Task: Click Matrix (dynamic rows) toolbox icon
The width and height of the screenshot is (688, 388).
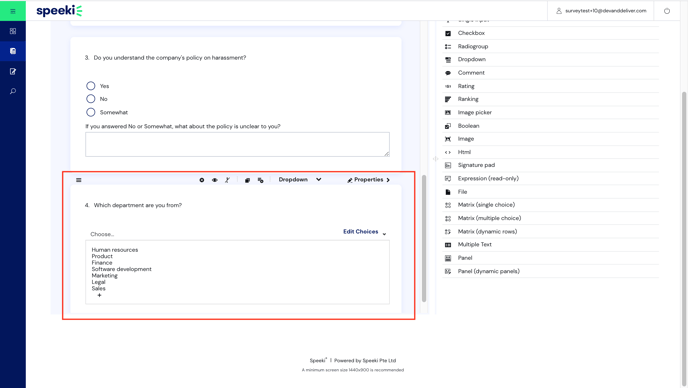Action: pos(448,232)
